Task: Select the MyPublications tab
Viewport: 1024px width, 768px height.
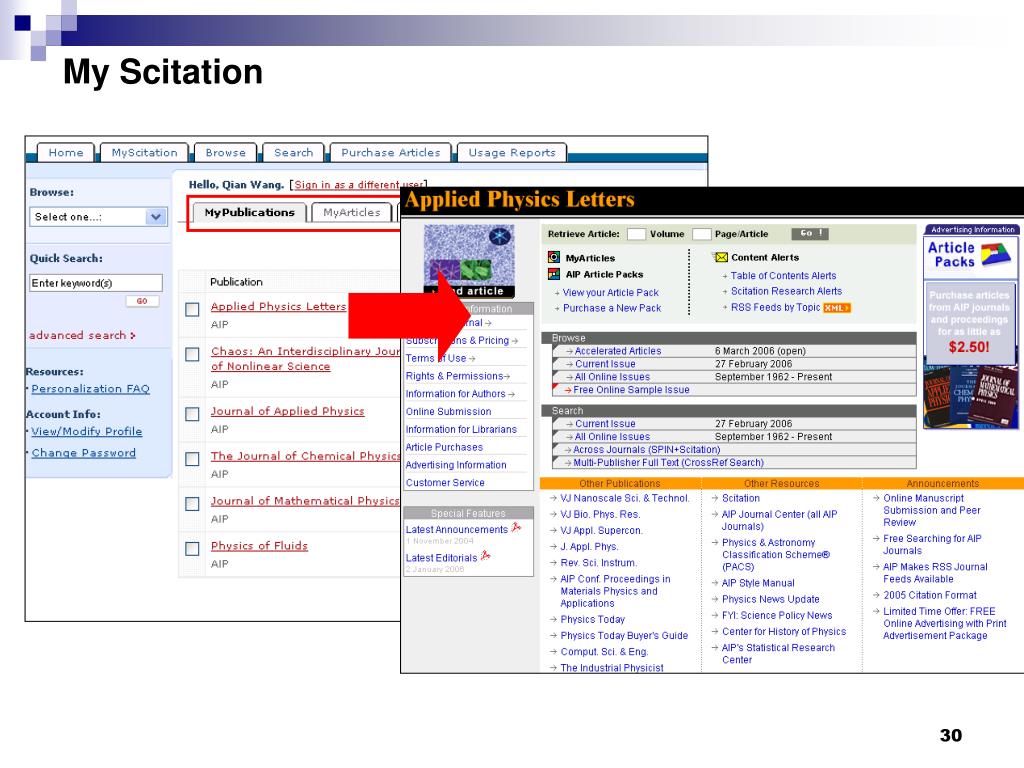Action: coord(249,212)
